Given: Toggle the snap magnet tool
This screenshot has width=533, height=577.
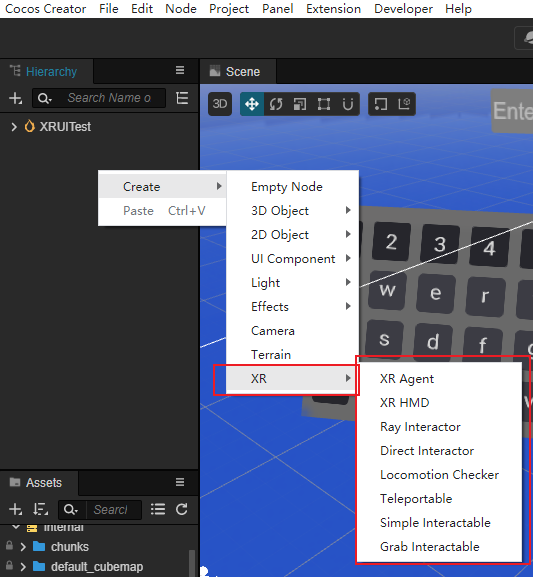Looking at the screenshot, I should click(348, 104).
